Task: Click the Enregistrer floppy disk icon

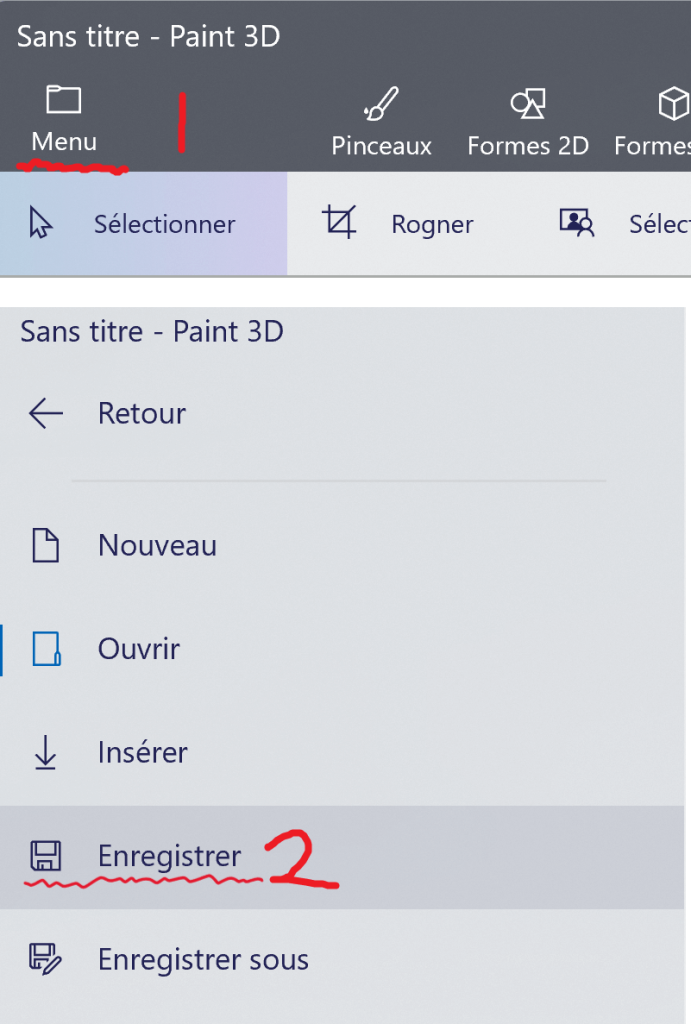Action: coord(44,856)
